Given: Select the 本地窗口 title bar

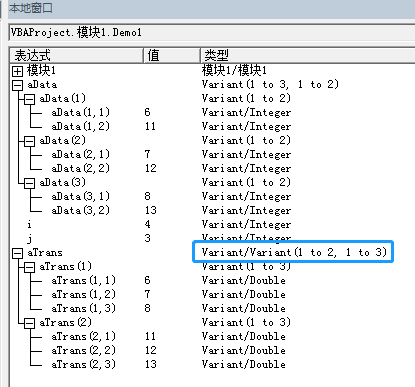Looking at the screenshot, I should (x=211, y=8).
